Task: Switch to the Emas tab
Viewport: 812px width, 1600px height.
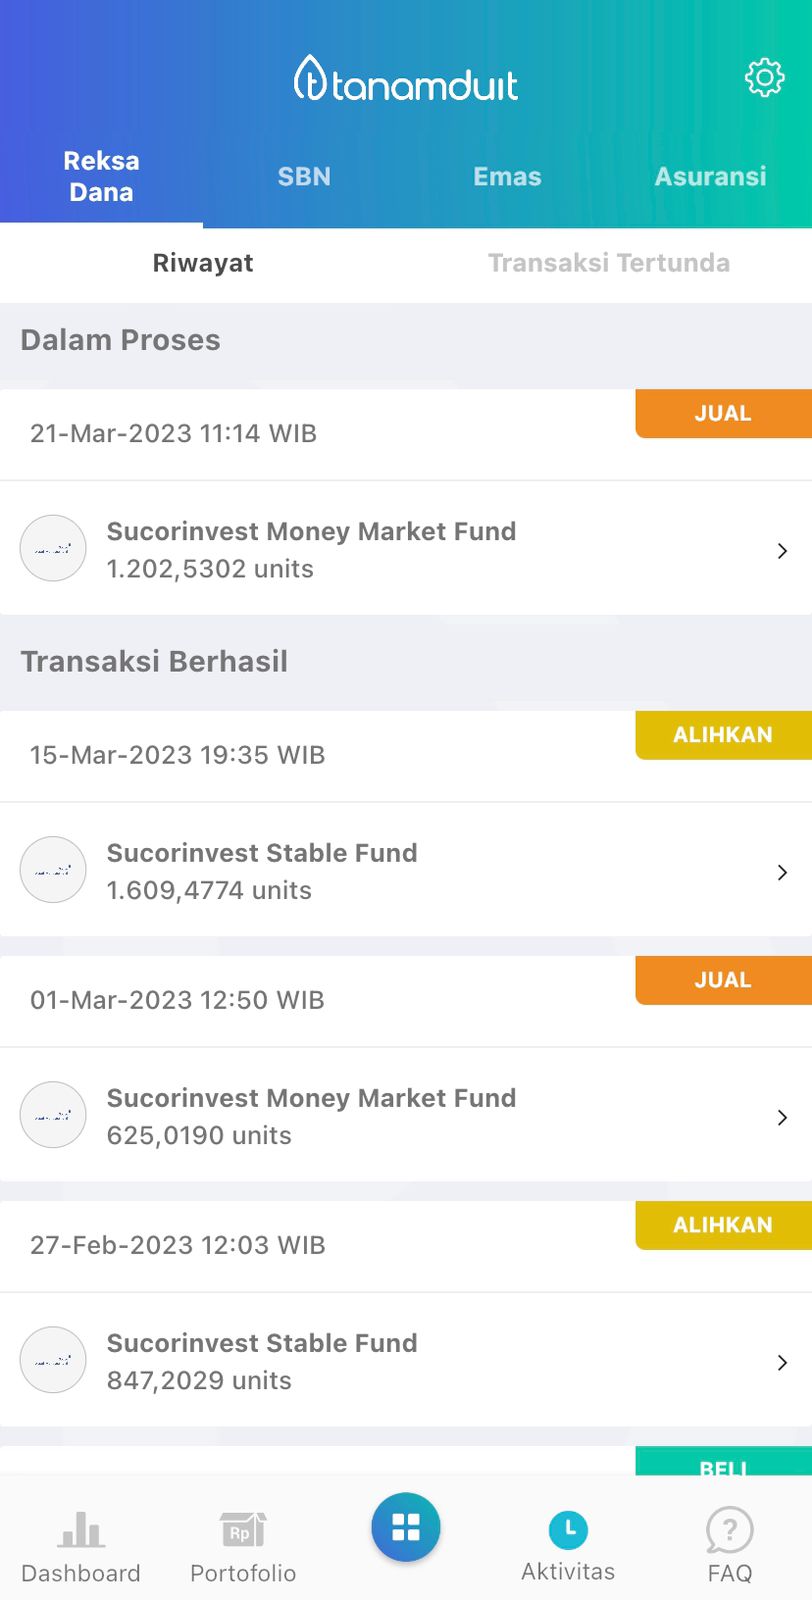Action: click(x=507, y=177)
